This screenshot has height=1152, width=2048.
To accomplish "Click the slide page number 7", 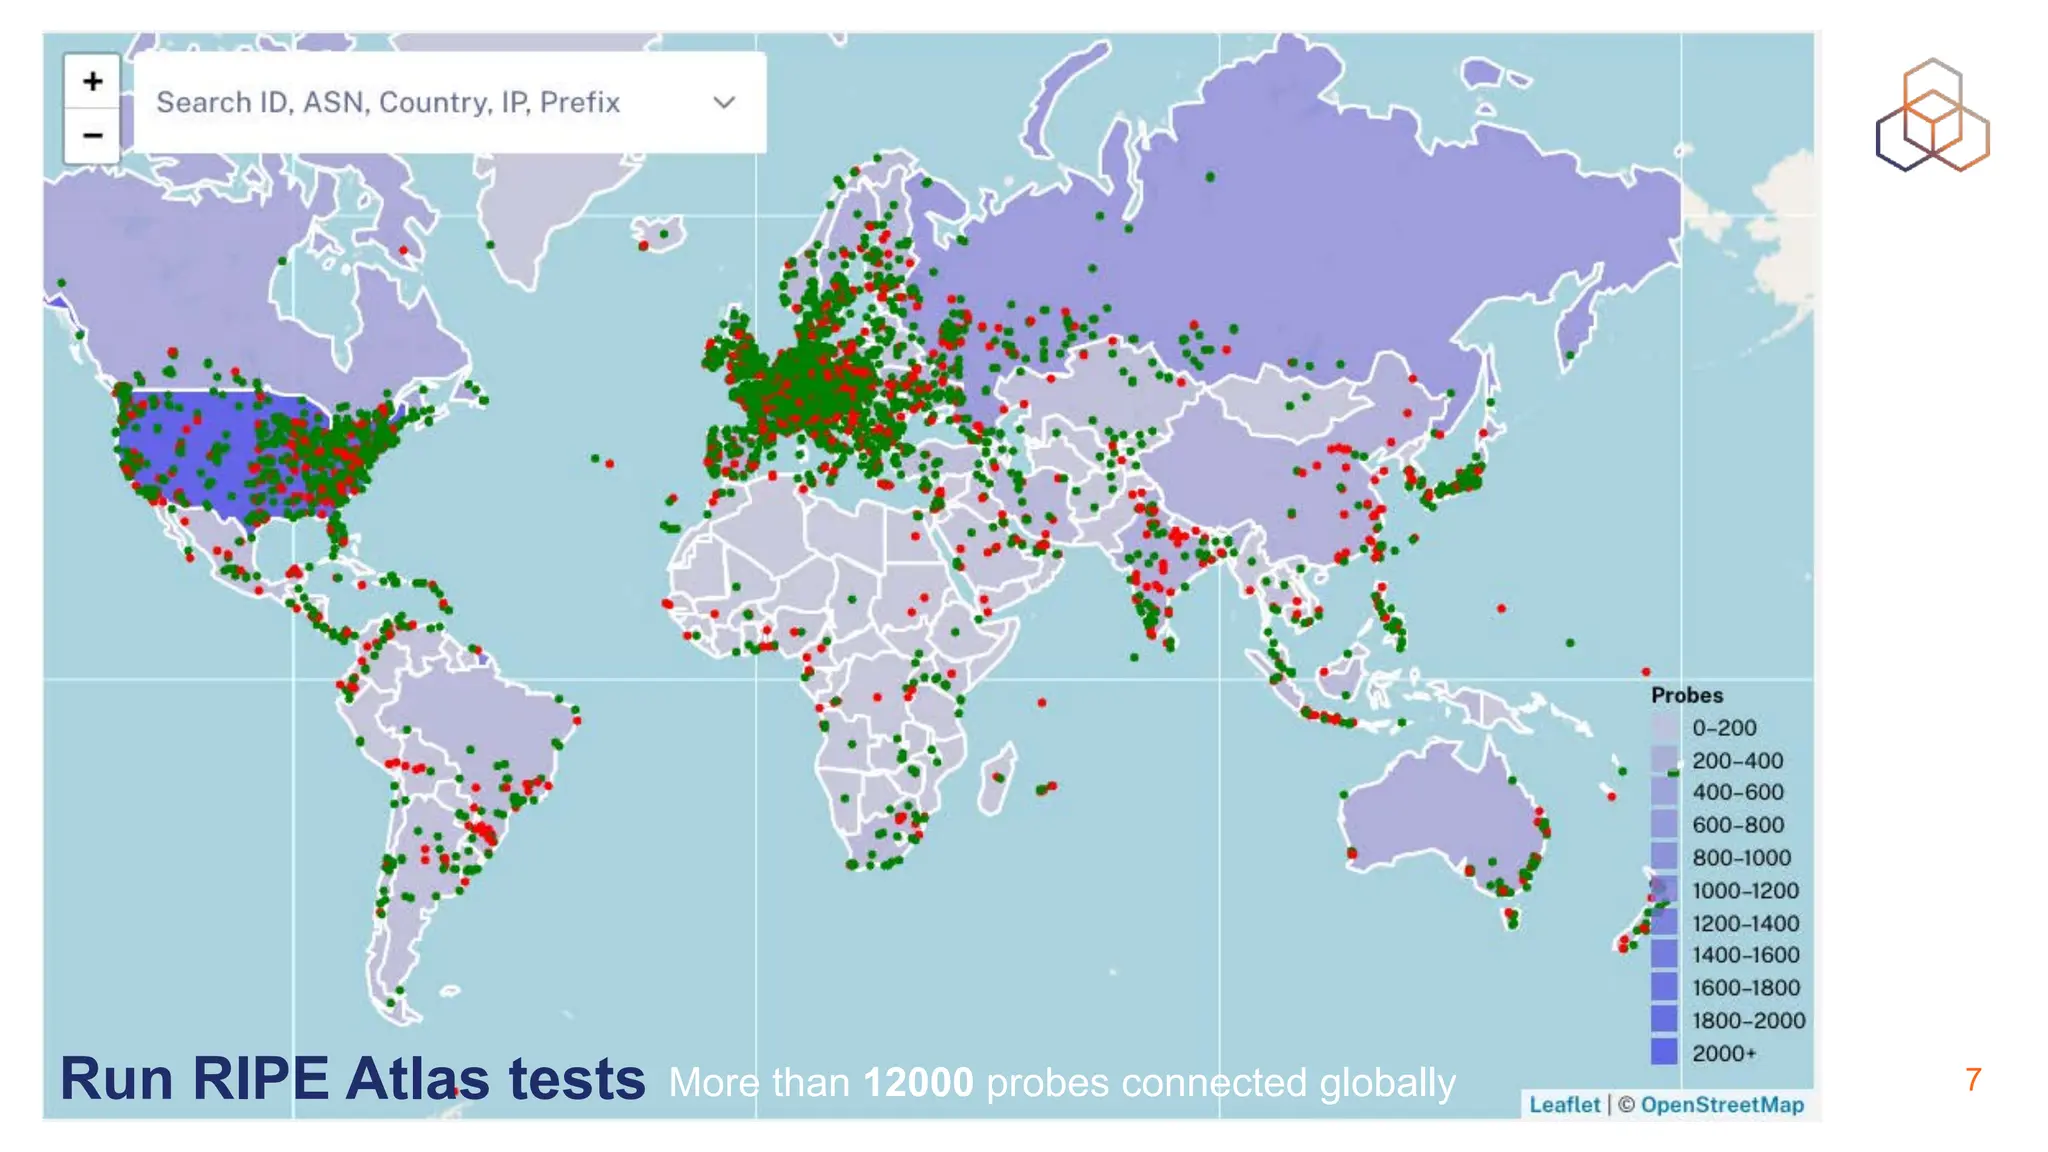I will click(1973, 1080).
